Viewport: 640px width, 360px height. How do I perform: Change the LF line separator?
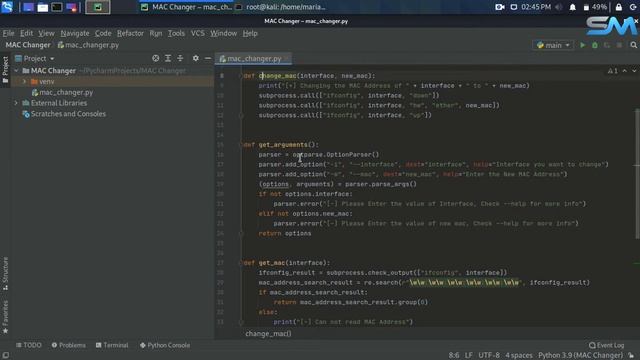pos(469,356)
